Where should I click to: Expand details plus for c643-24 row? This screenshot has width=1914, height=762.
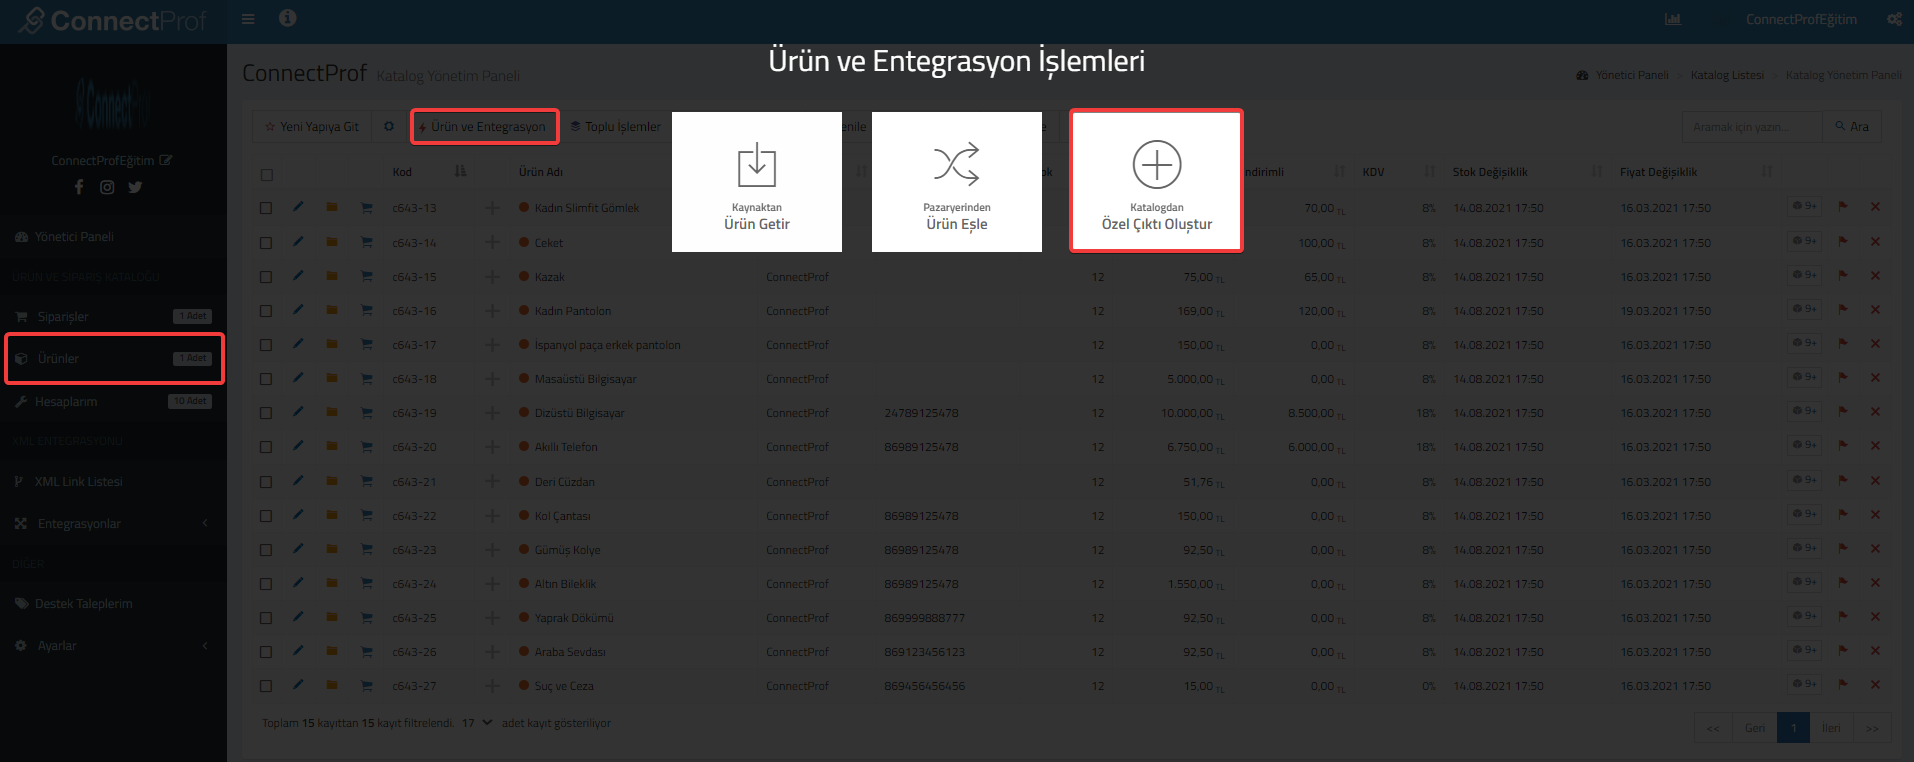(492, 584)
